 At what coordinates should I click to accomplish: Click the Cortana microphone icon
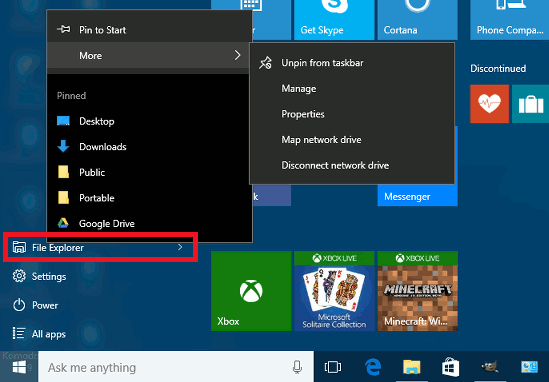click(297, 367)
